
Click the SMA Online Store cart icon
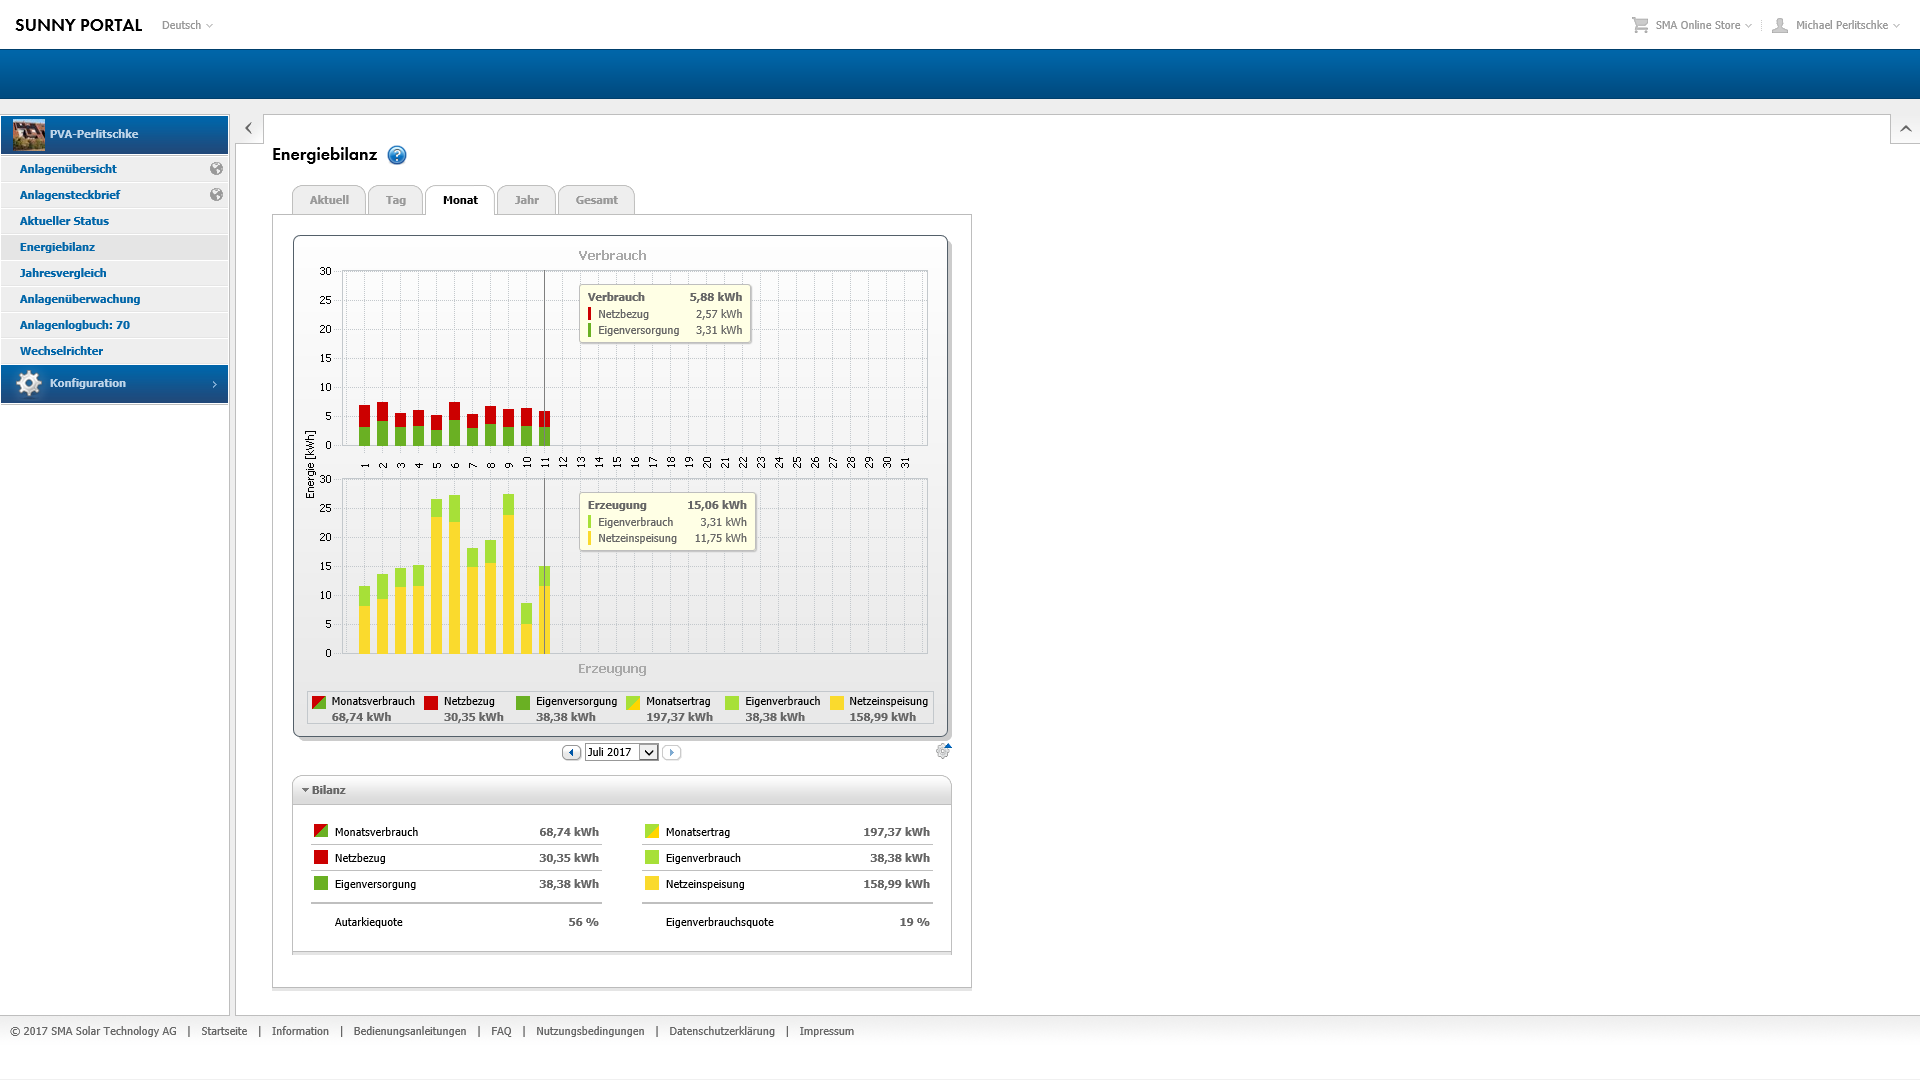[x=1640, y=25]
